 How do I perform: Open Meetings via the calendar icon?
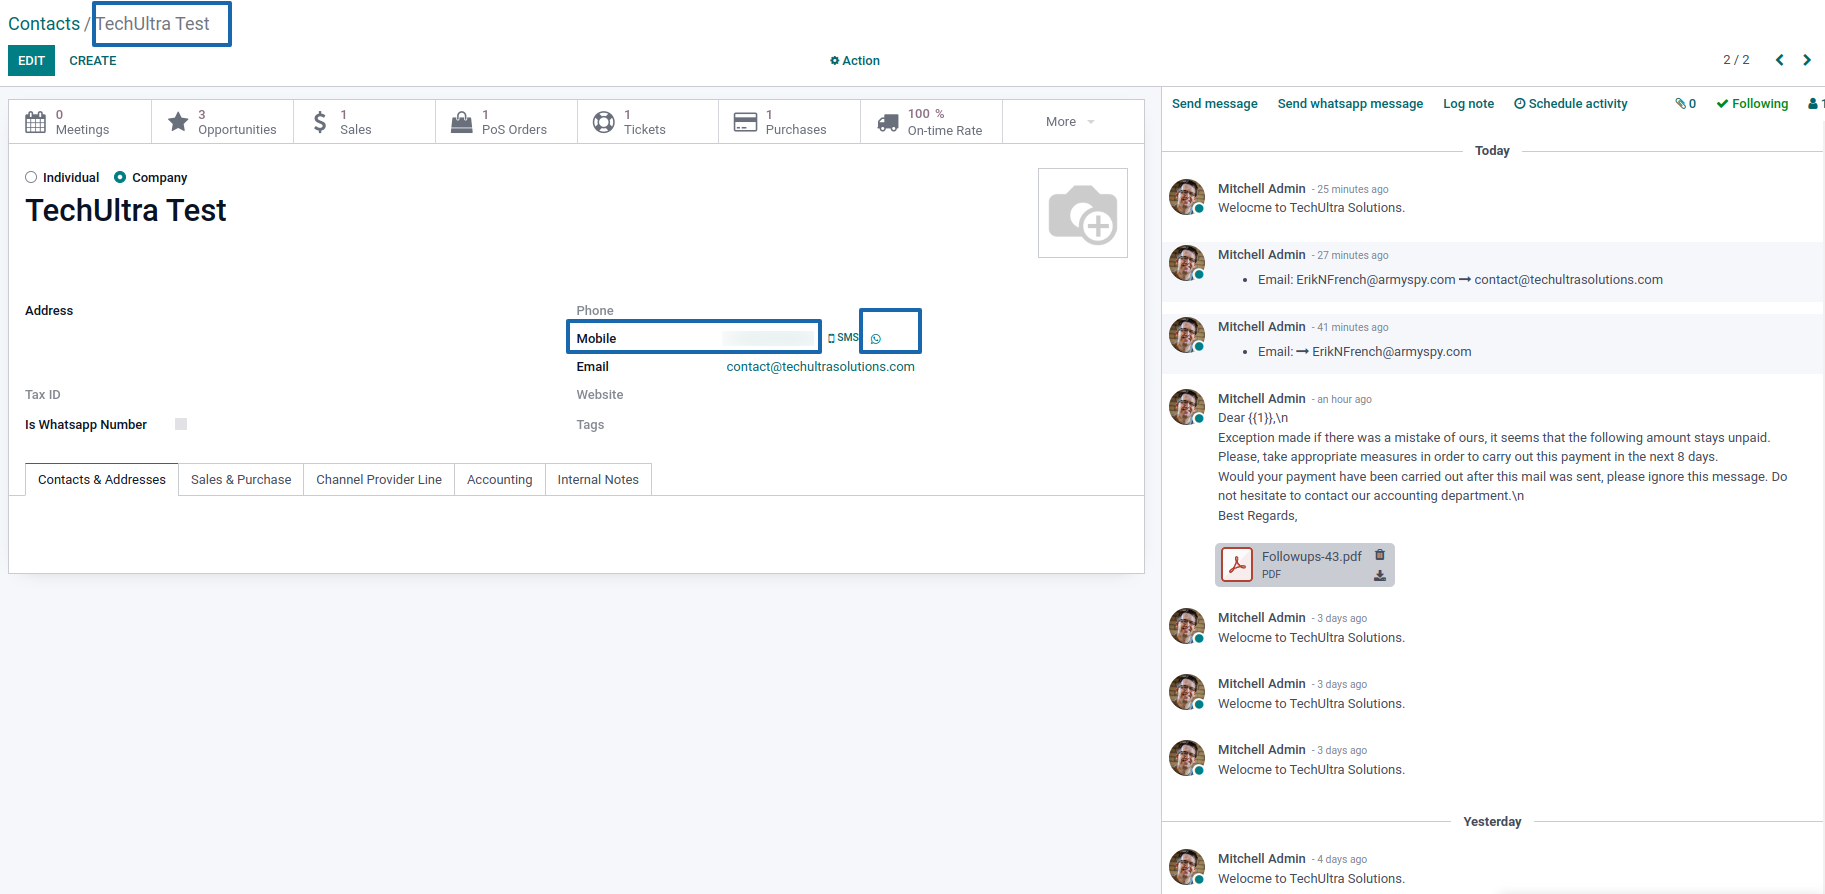click(x=36, y=122)
